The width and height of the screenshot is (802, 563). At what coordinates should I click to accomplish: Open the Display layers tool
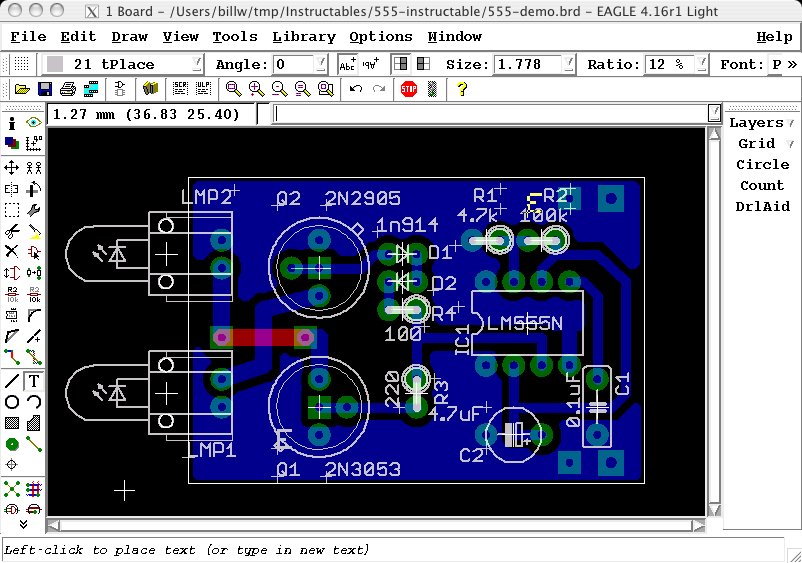[x=12, y=144]
